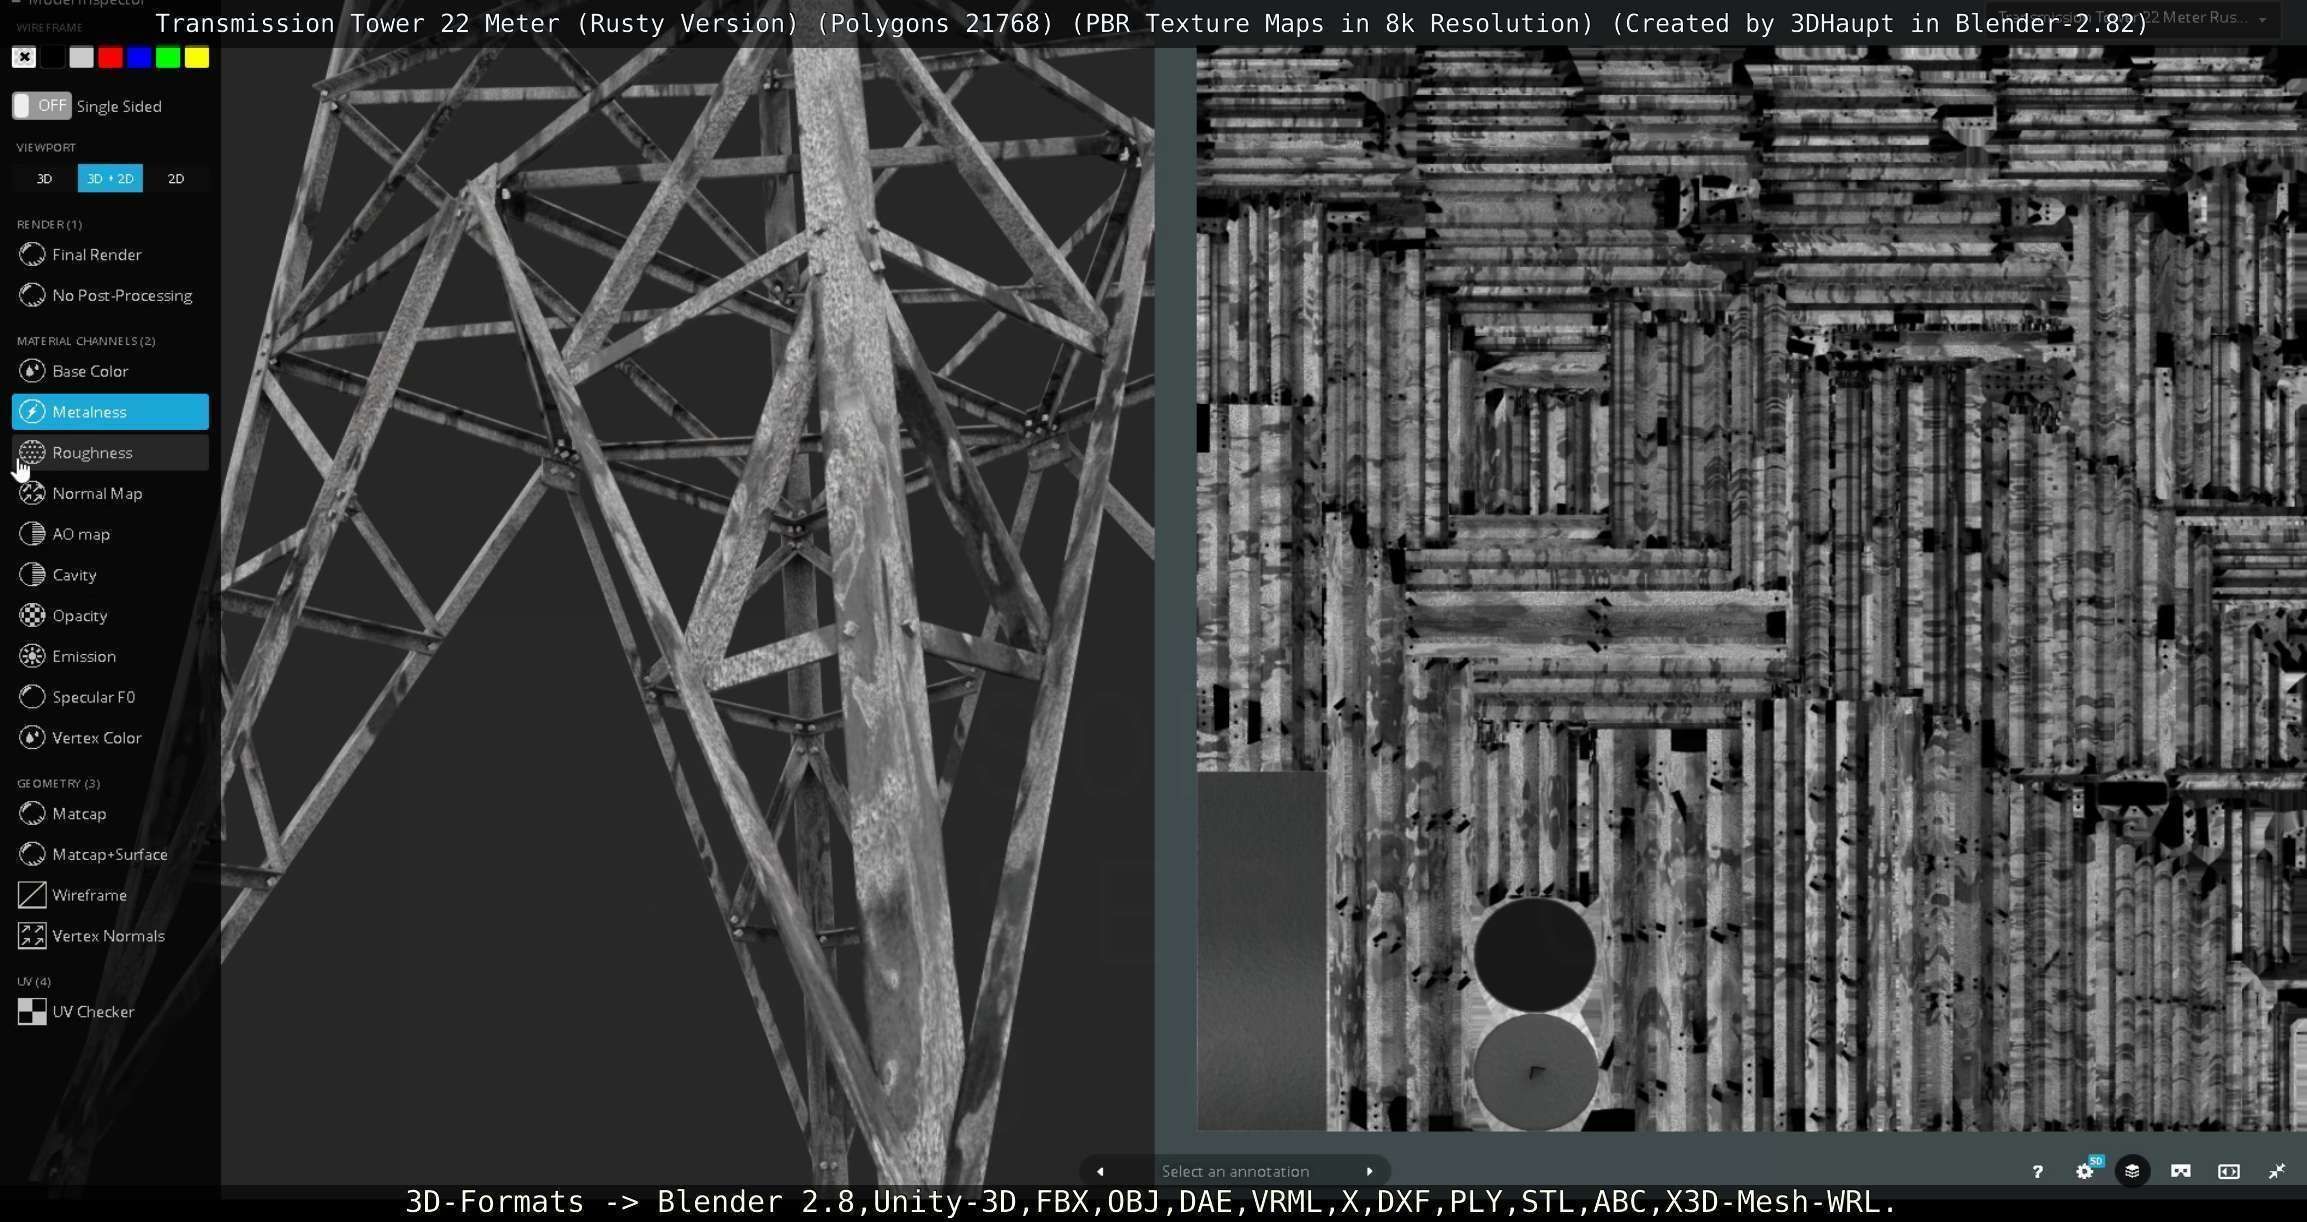Switch viewport to 2D only
Viewport: 2307px width, 1222px height.
pos(176,178)
